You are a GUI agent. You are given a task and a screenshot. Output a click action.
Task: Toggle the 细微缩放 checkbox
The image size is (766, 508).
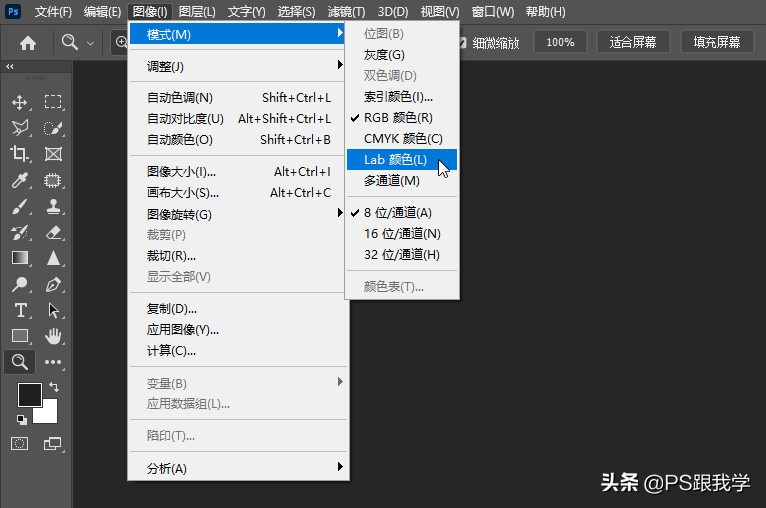(462, 43)
